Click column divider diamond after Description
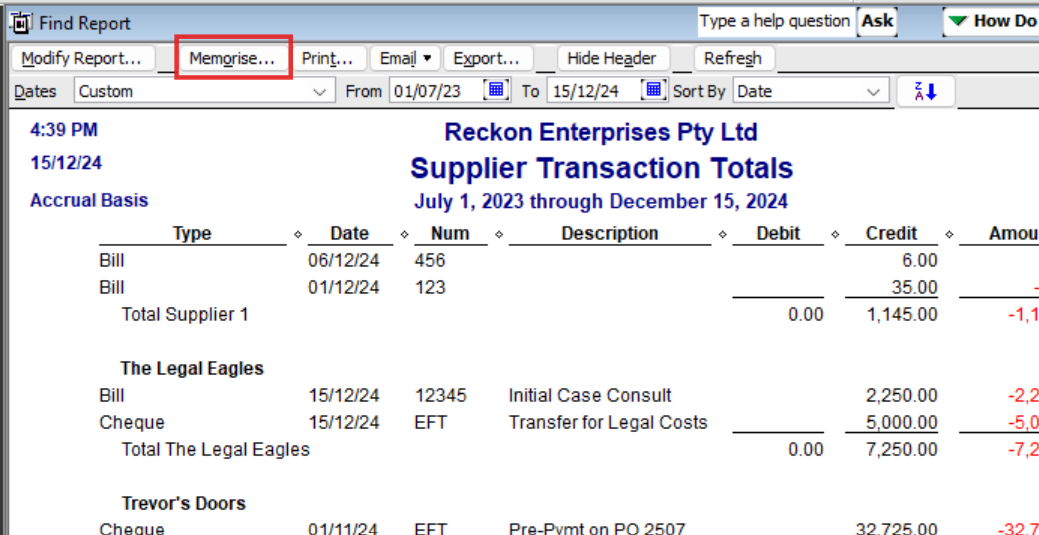The height and width of the screenshot is (535, 1039). [x=722, y=234]
